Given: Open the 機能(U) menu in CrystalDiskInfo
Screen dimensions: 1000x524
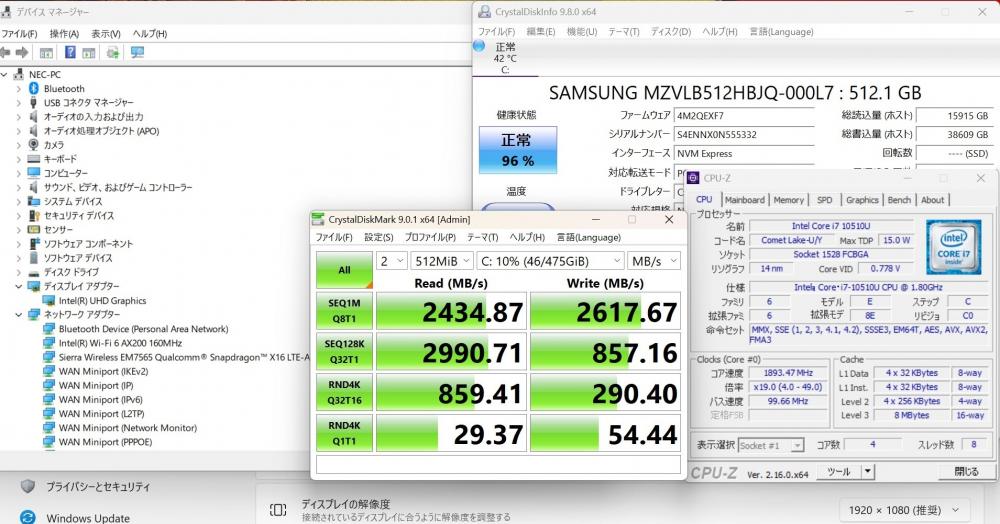Looking at the screenshot, I should (582, 31).
